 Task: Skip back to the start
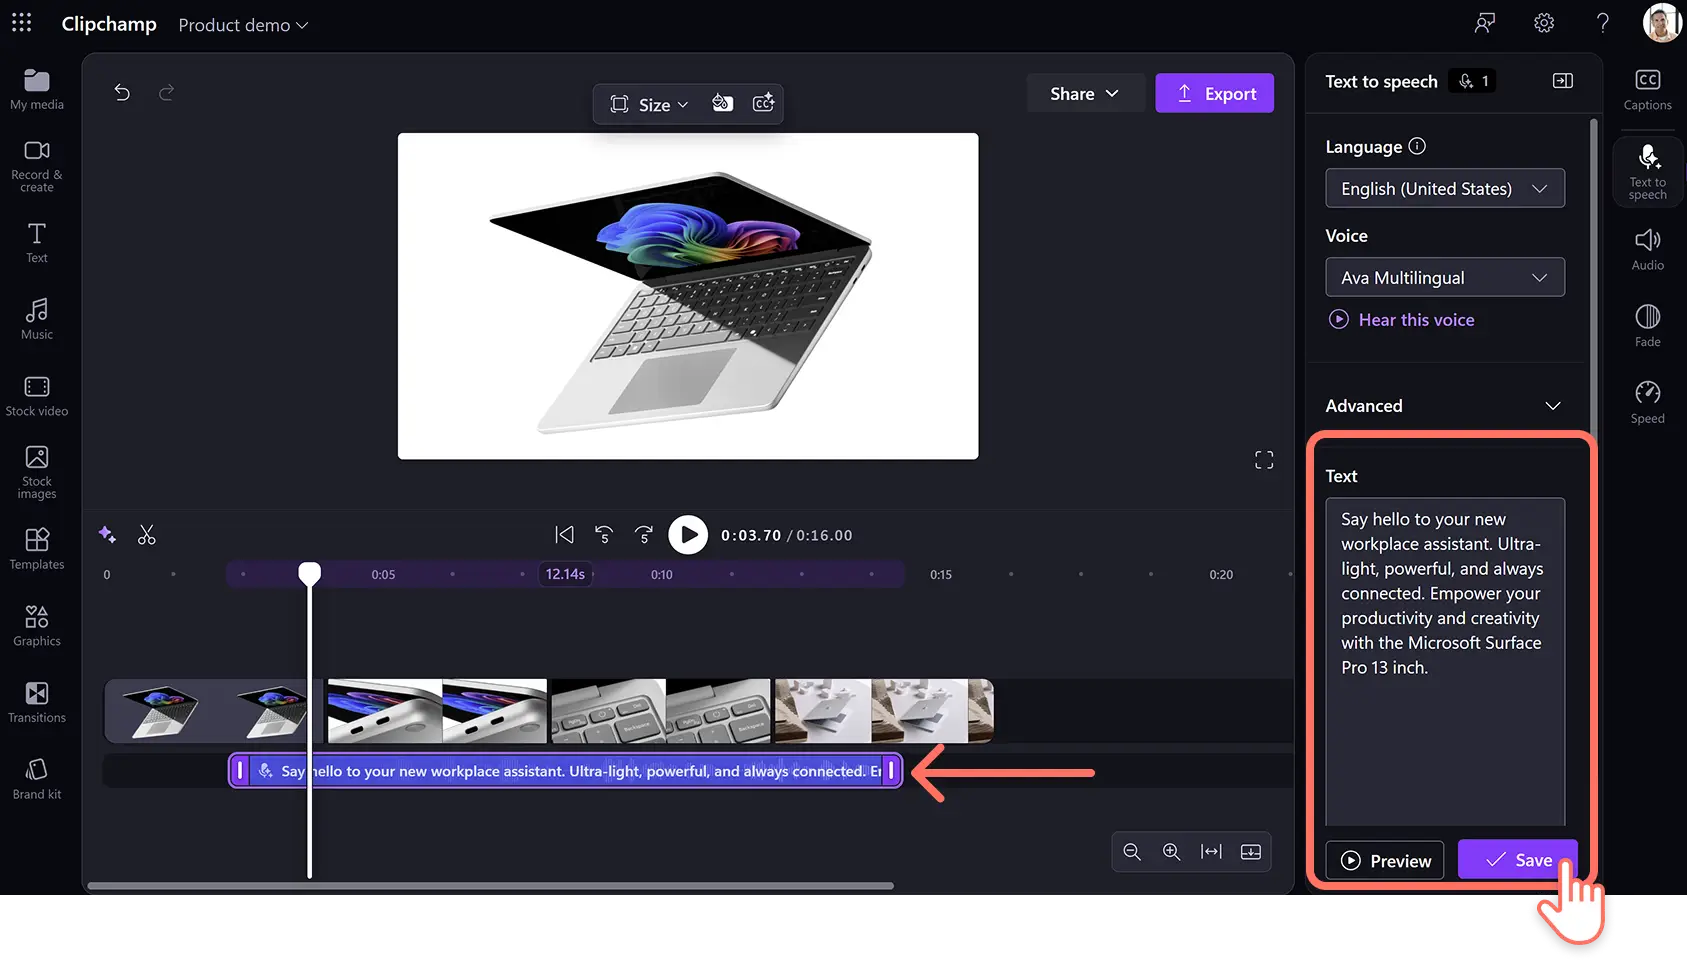(565, 535)
